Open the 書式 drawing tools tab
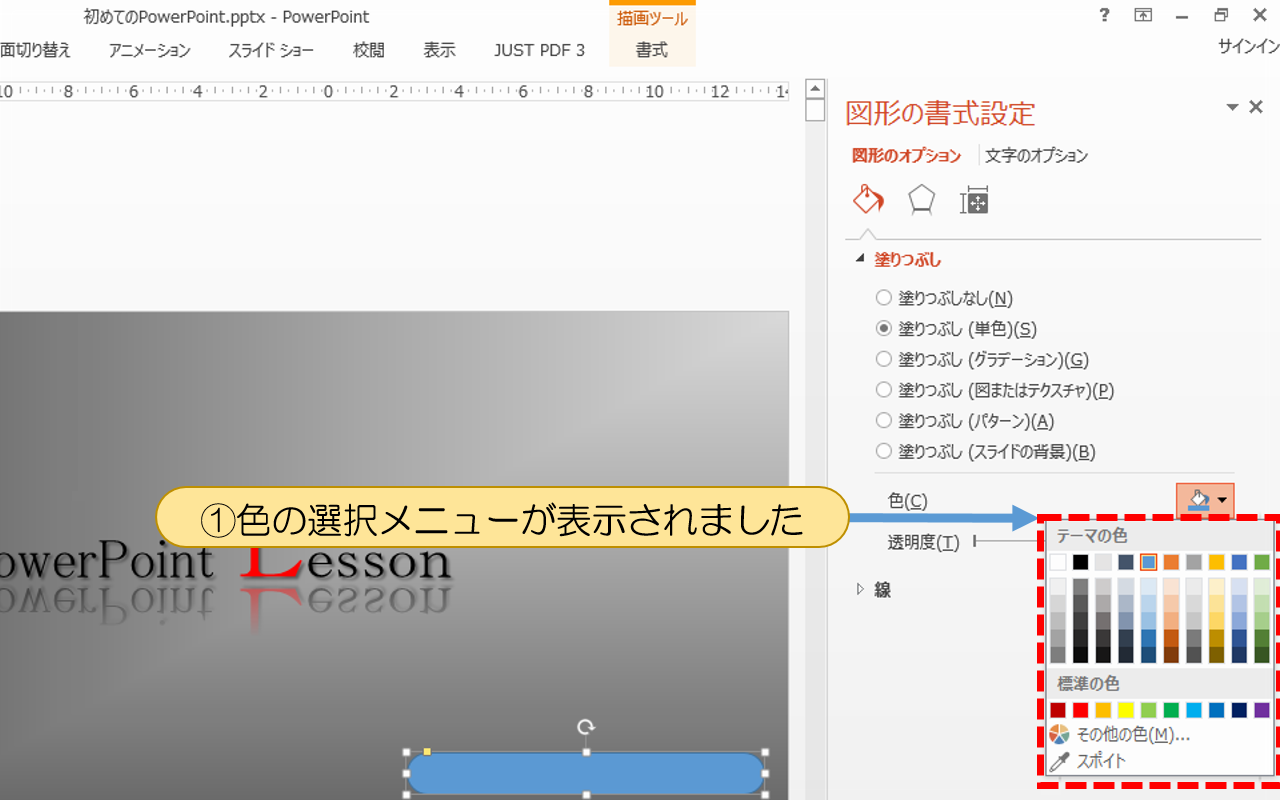This screenshot has width=1280, height=800. [652, 50]
